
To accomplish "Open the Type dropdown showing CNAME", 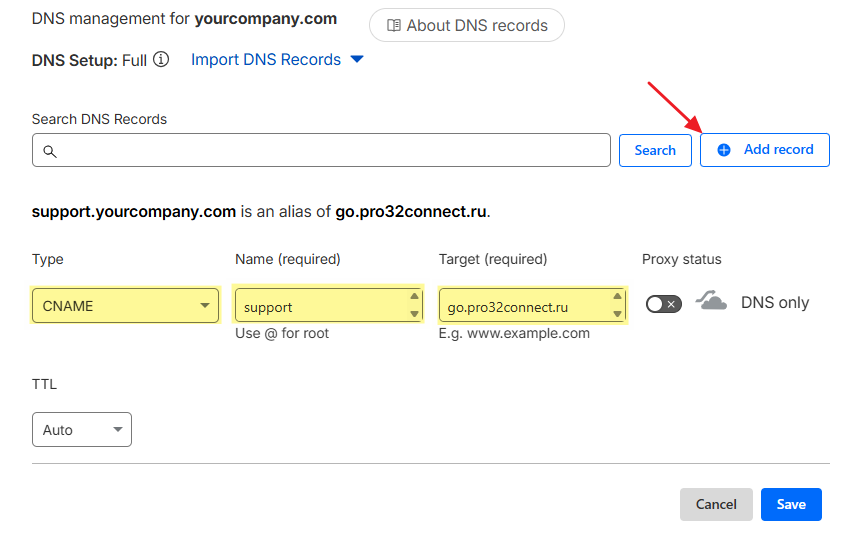I will pos(125,306).
